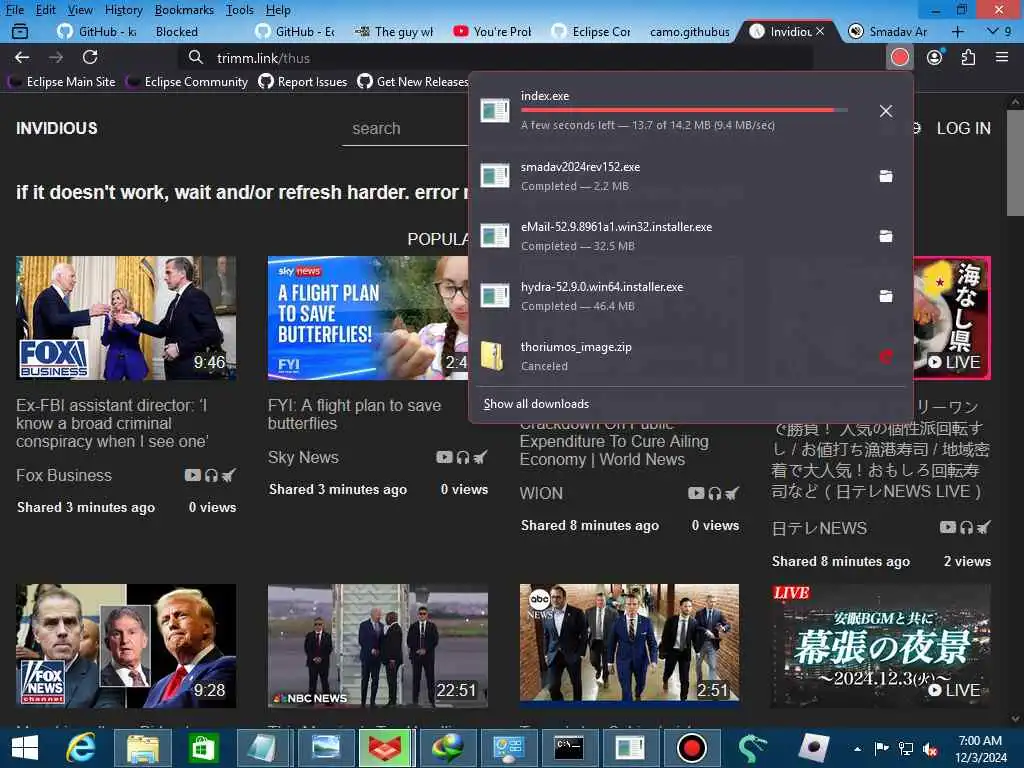
Task: Reload the current page
Action: (x=90, y=57)
